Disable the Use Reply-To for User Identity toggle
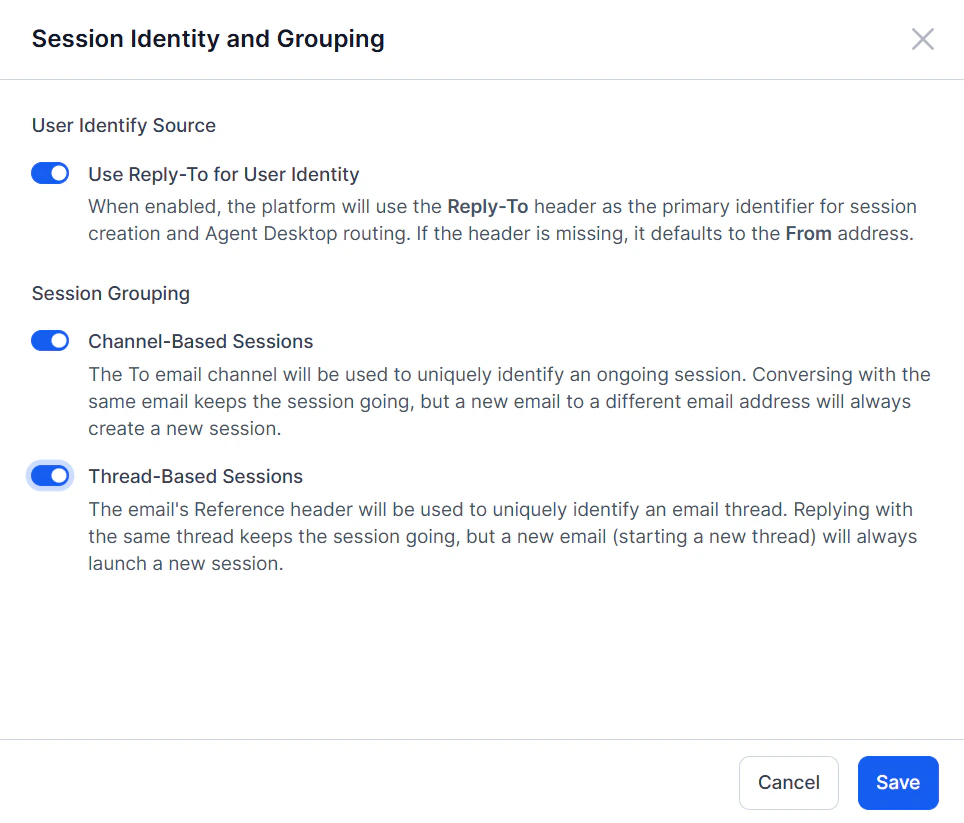The width and height of the screenshot is (964, 823). coord(50,173)
